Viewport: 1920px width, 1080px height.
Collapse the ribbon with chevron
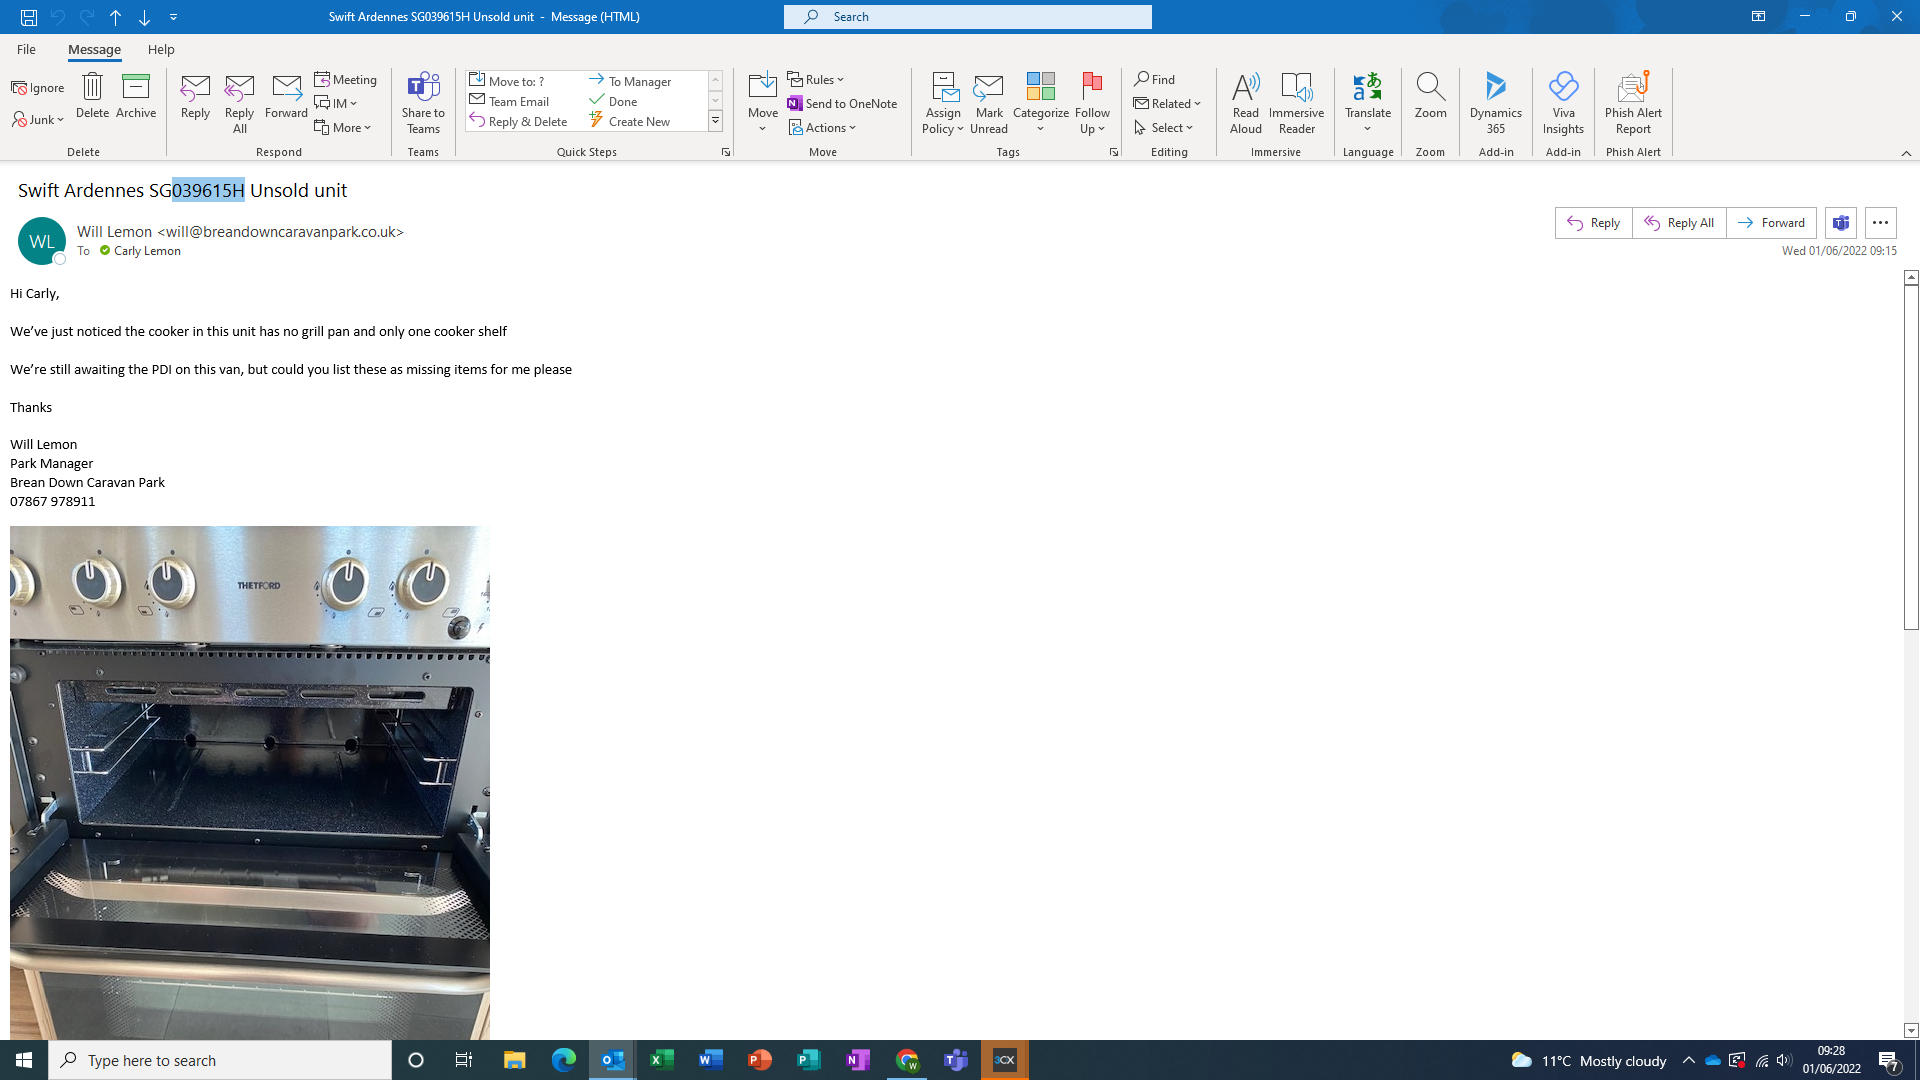click(1906, 153)
